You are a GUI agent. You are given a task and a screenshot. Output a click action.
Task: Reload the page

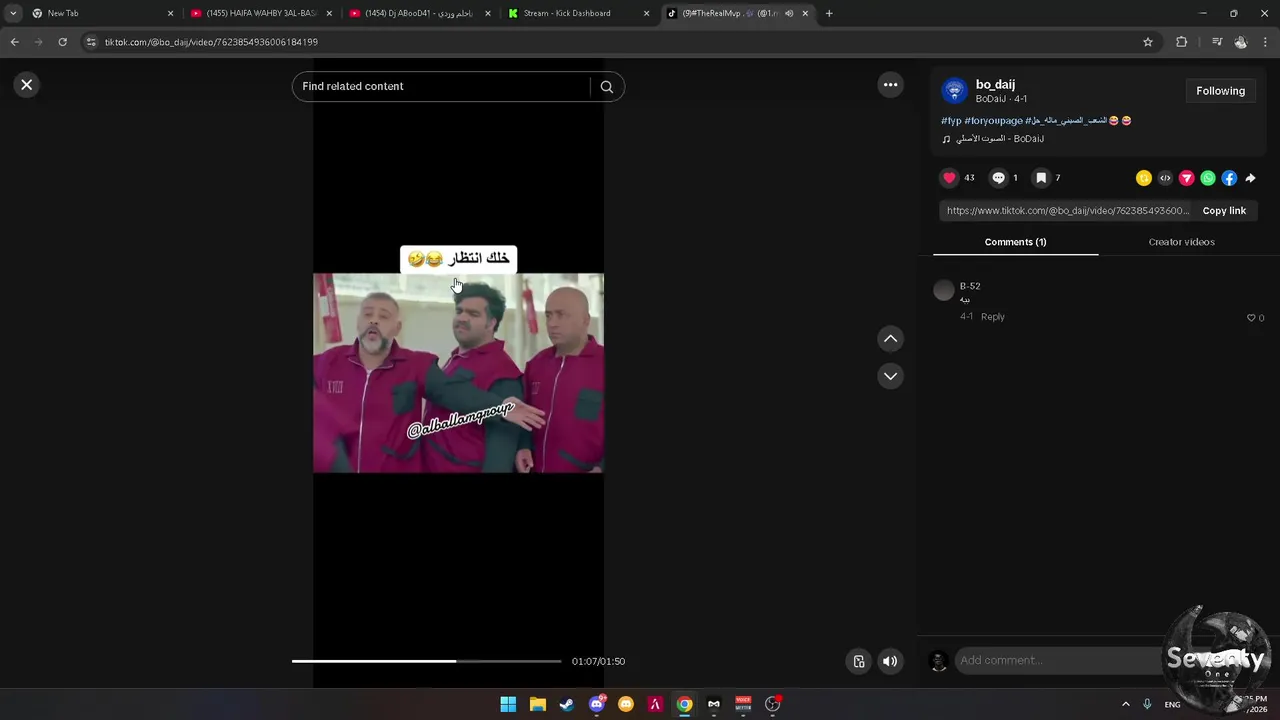(62, 42)
